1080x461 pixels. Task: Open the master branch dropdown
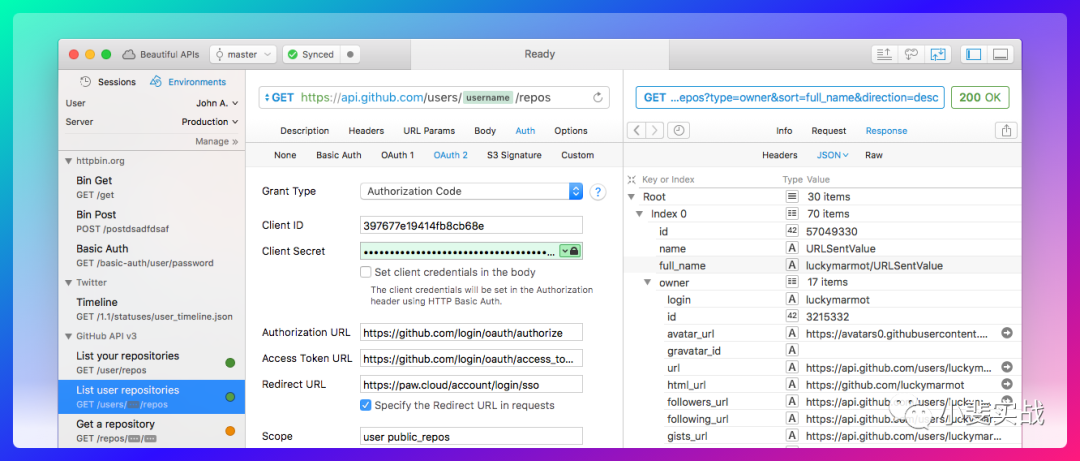click(x=243, y=54)
